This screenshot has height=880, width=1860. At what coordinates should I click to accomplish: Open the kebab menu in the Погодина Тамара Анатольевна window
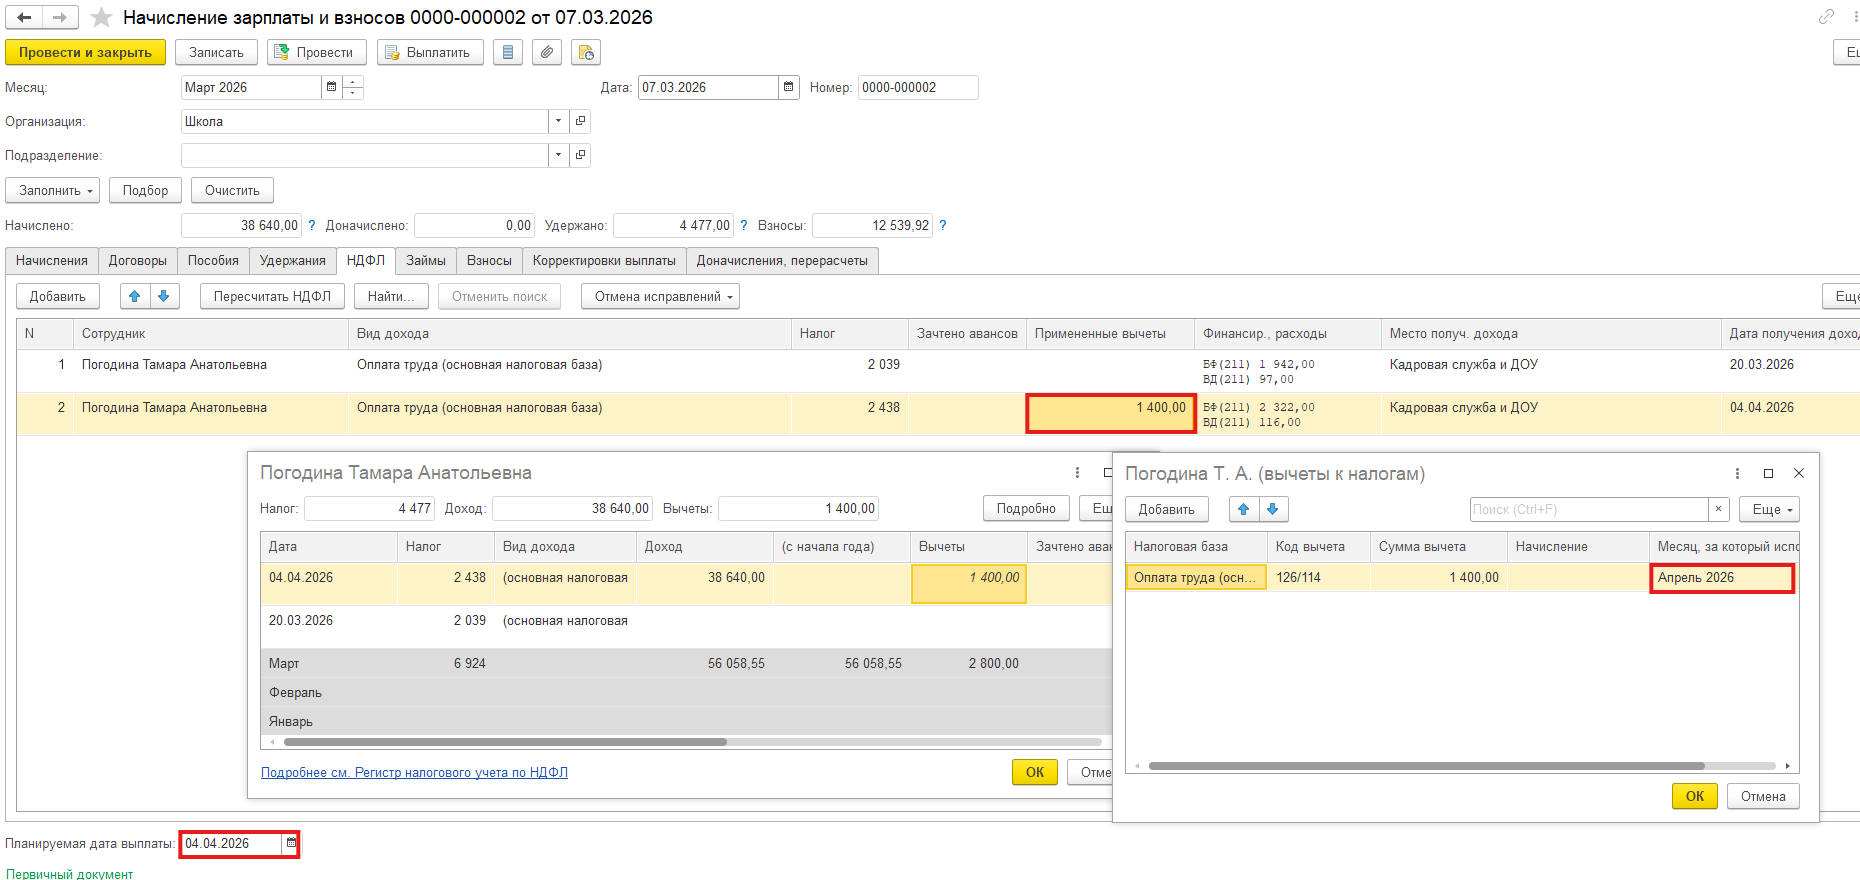1077,473
